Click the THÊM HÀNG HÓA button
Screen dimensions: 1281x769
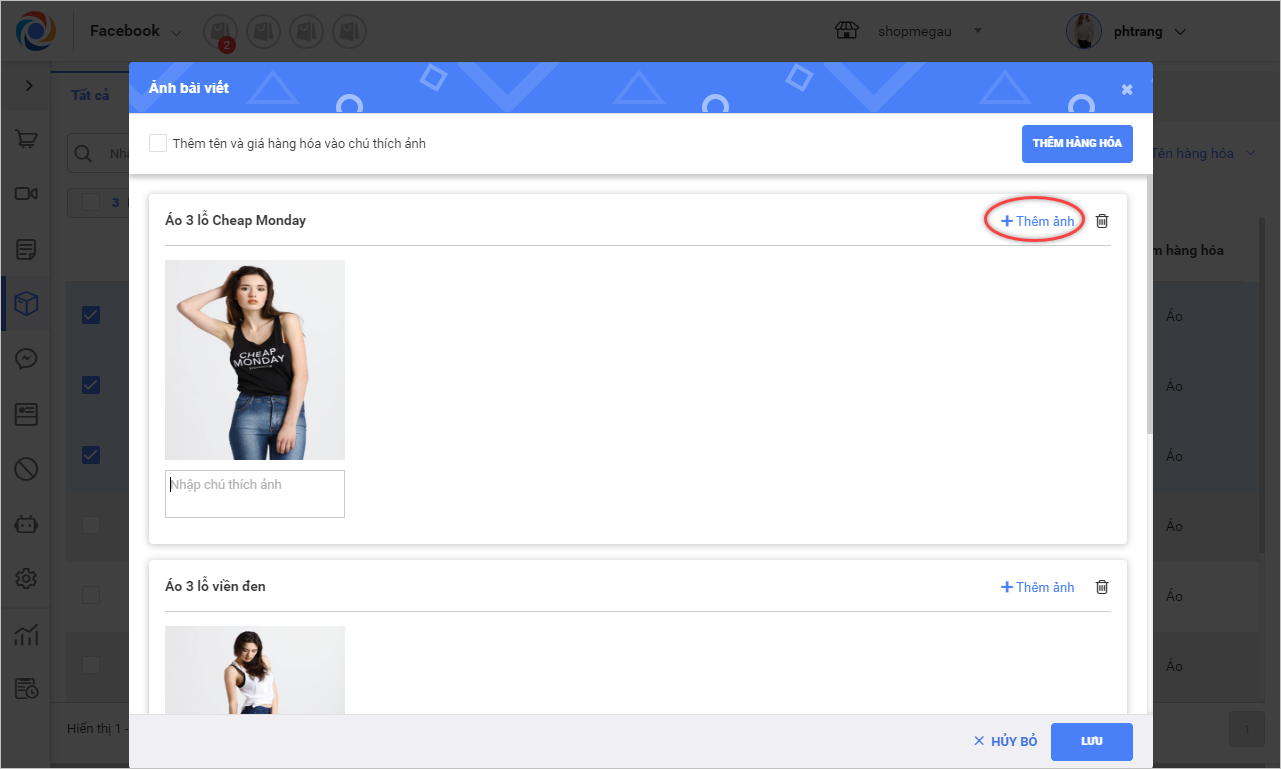pos(1077,143)
